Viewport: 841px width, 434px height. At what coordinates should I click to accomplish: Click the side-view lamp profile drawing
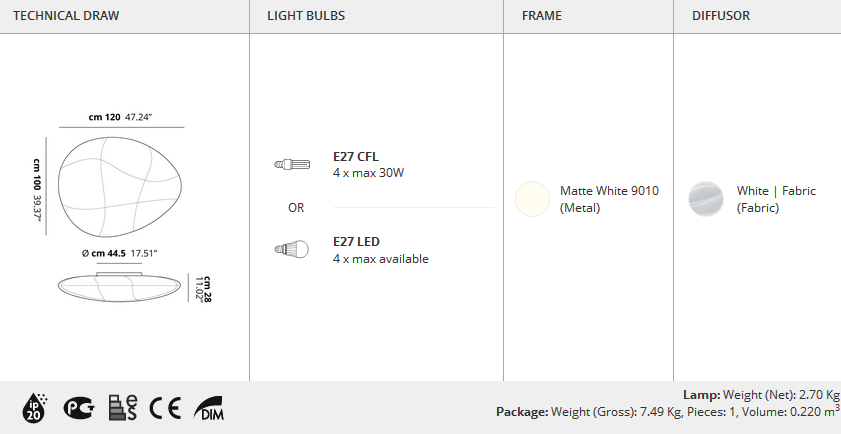tap(120, 287)
